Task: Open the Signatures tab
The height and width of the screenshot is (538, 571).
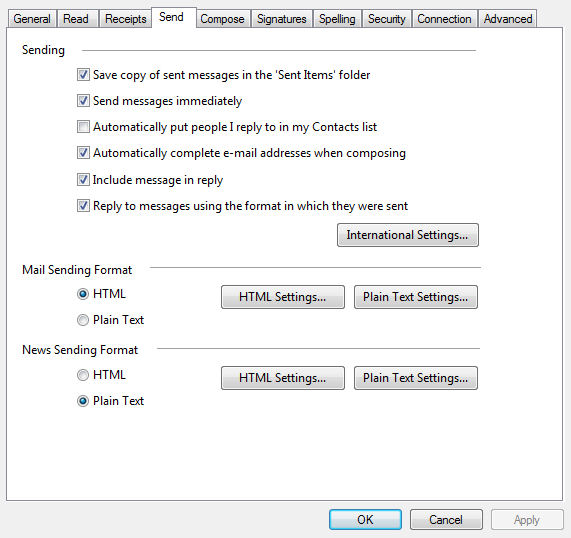Action: click(281, 19)
